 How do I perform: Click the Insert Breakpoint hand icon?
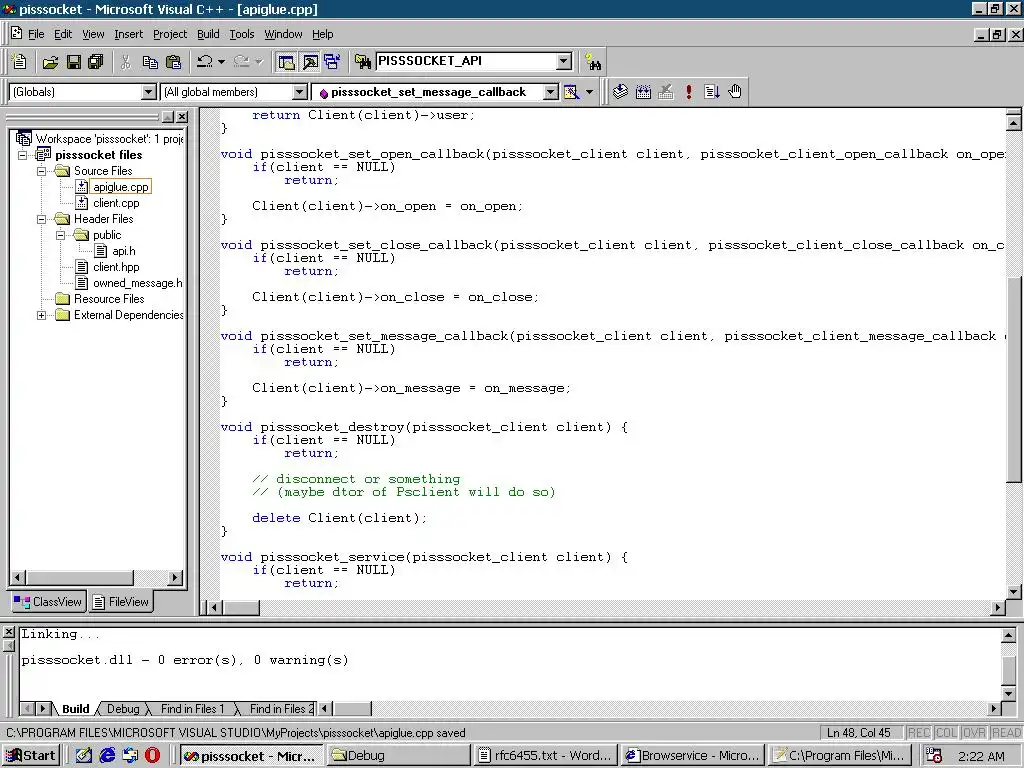coord(735,92)
